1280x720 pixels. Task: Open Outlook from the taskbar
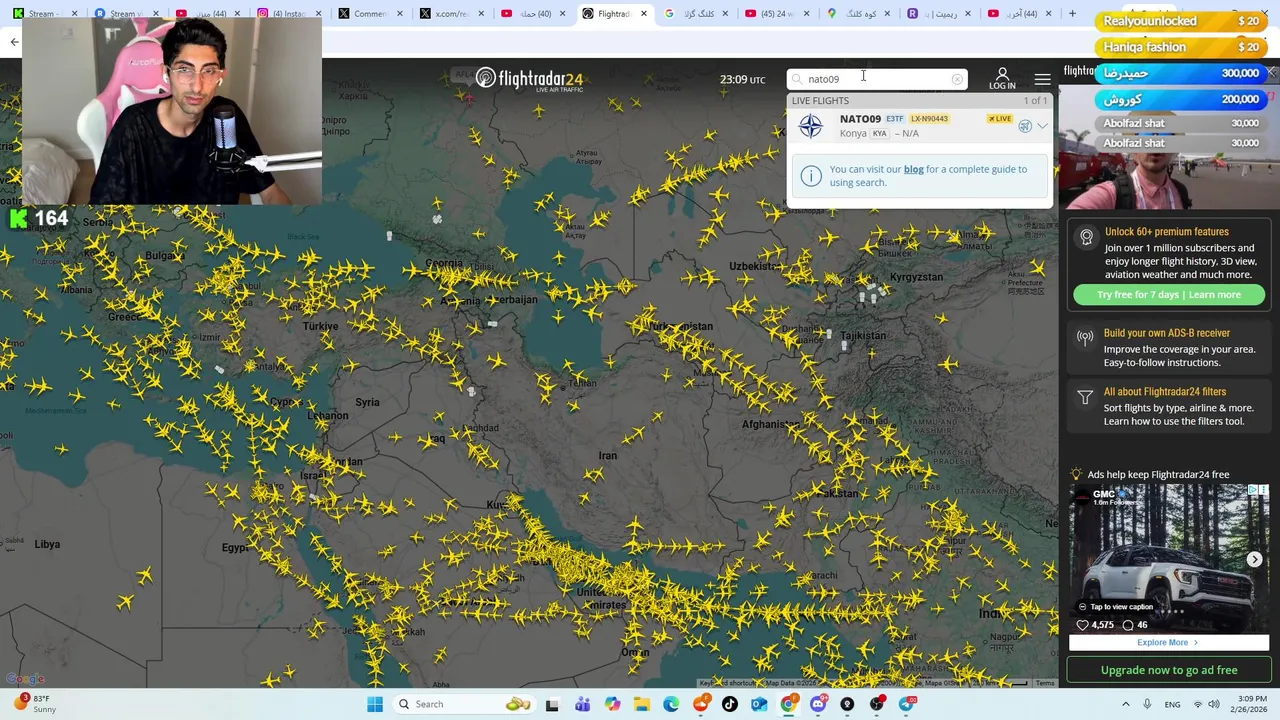click(759, 704)
